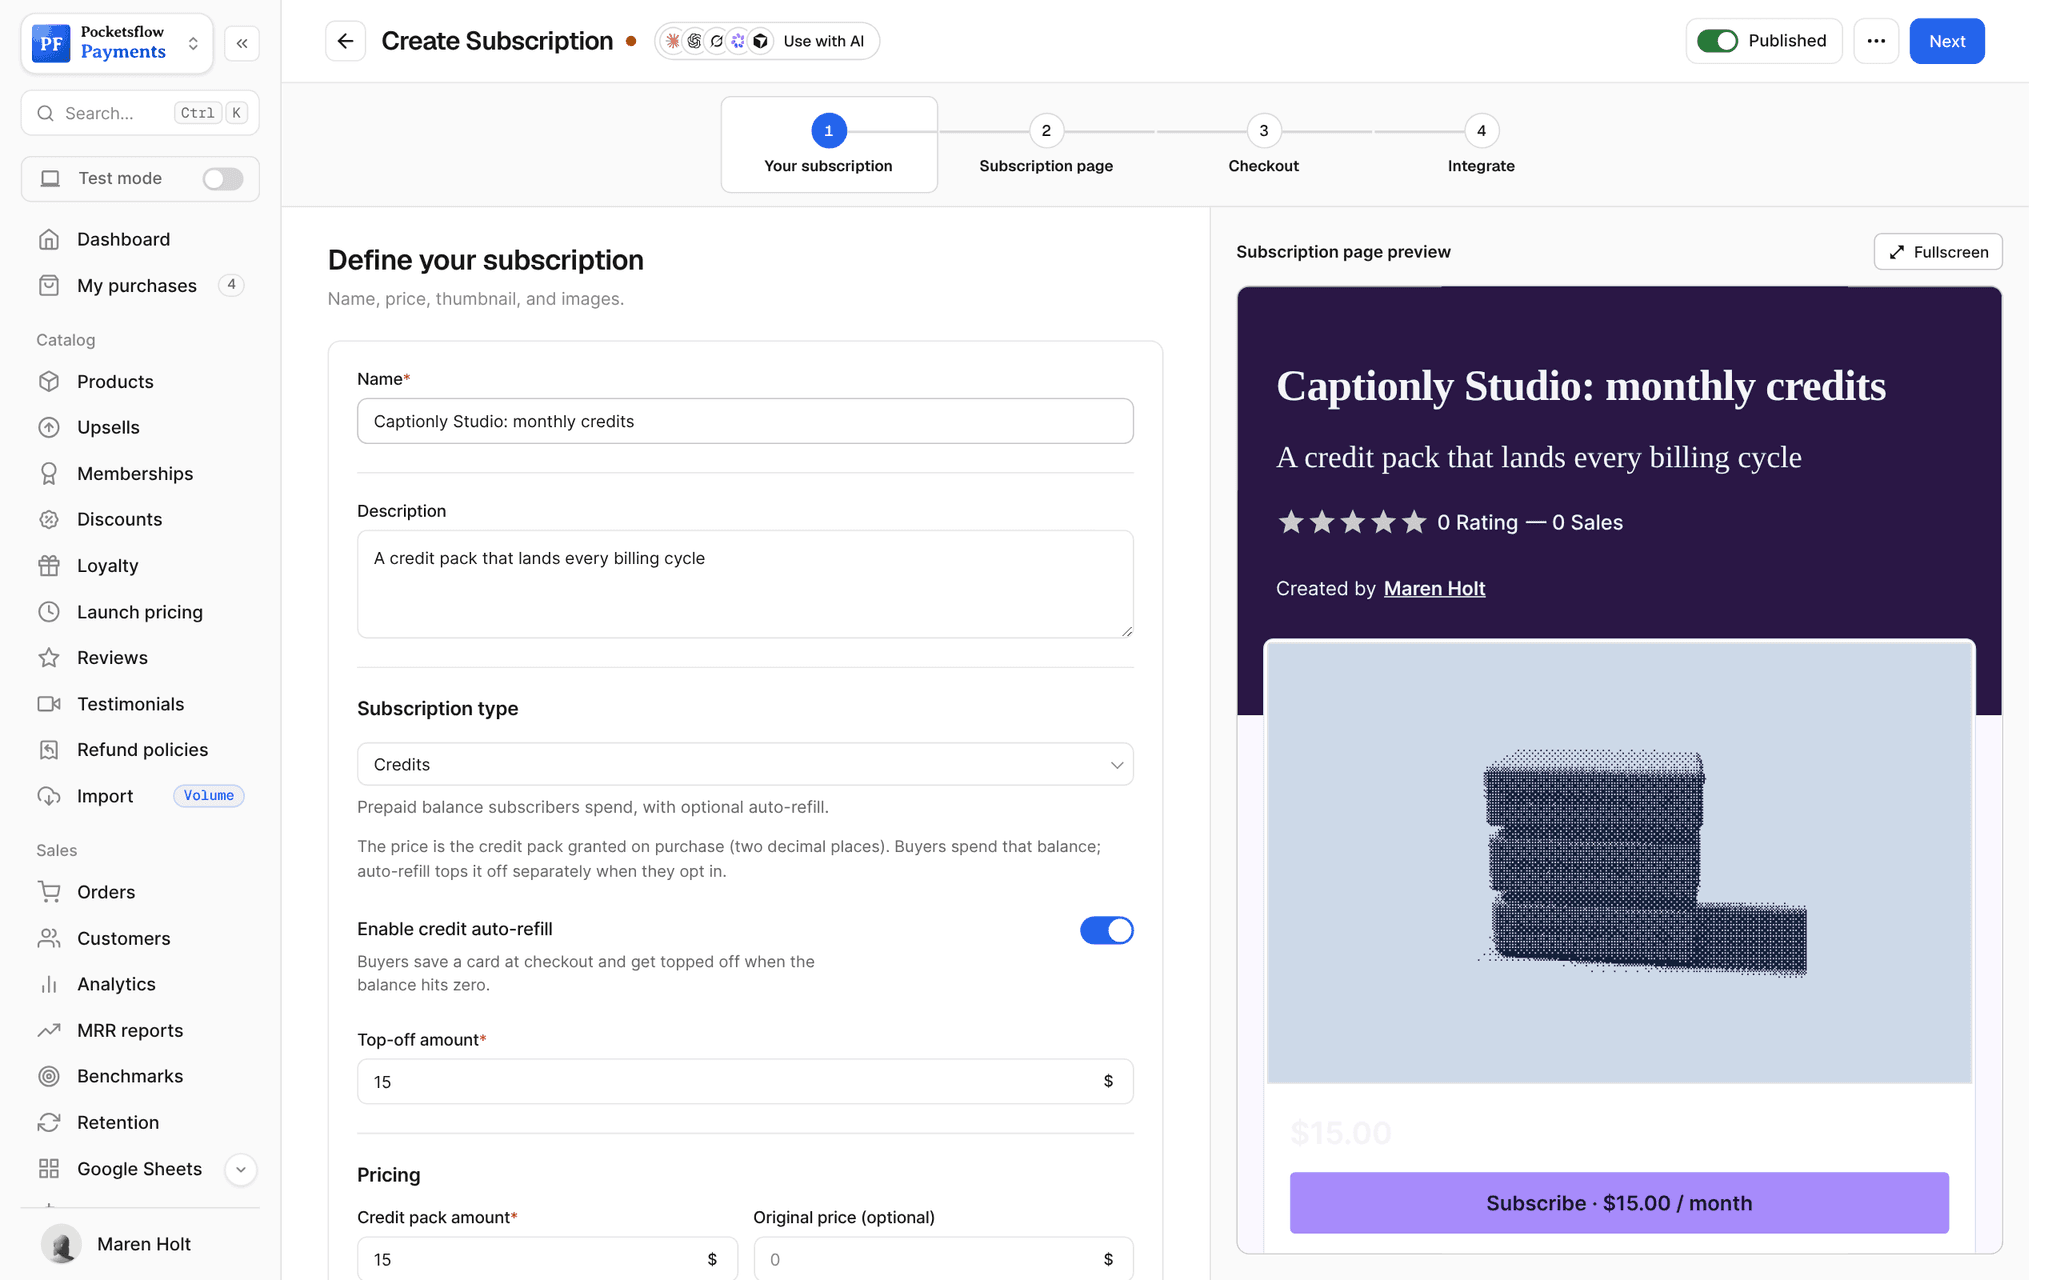Disable credit auto-refill toggle
The image size is (2048, 1280).
tap(1106, 930)
